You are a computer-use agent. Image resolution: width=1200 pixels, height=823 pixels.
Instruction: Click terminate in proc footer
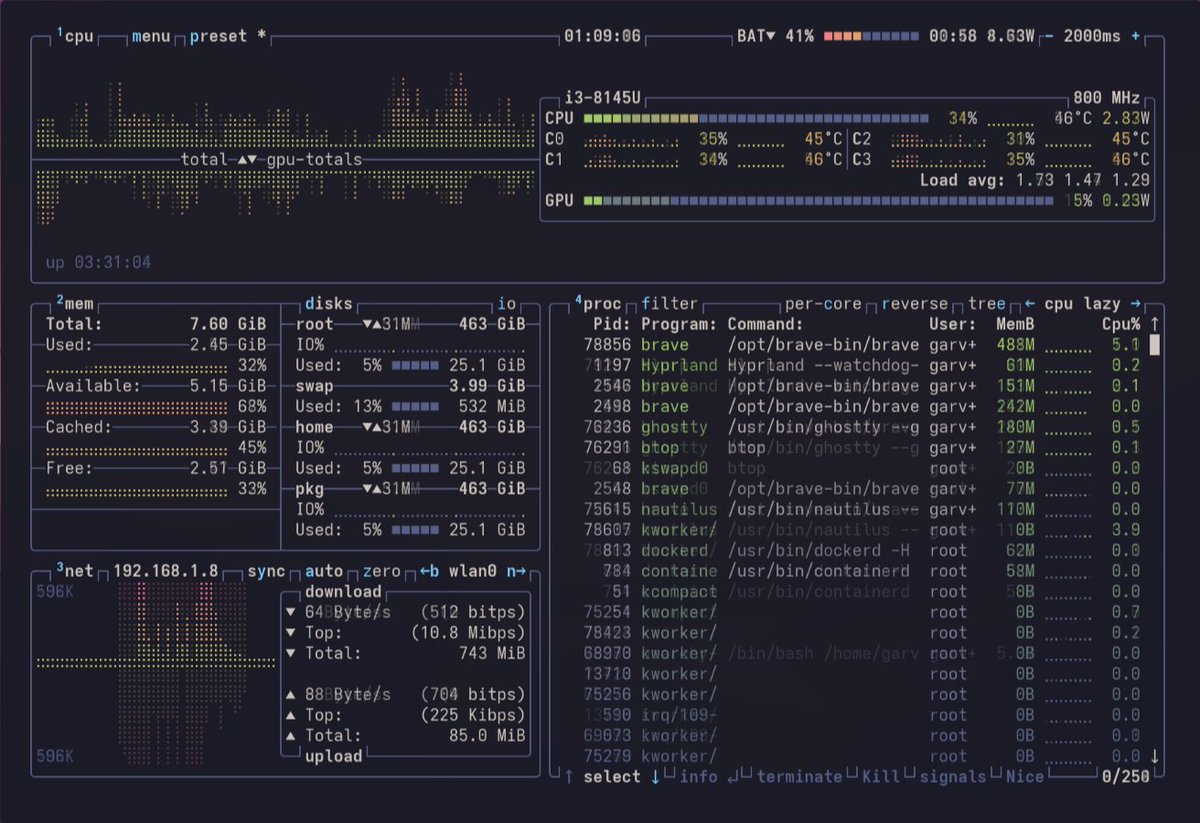800,777
